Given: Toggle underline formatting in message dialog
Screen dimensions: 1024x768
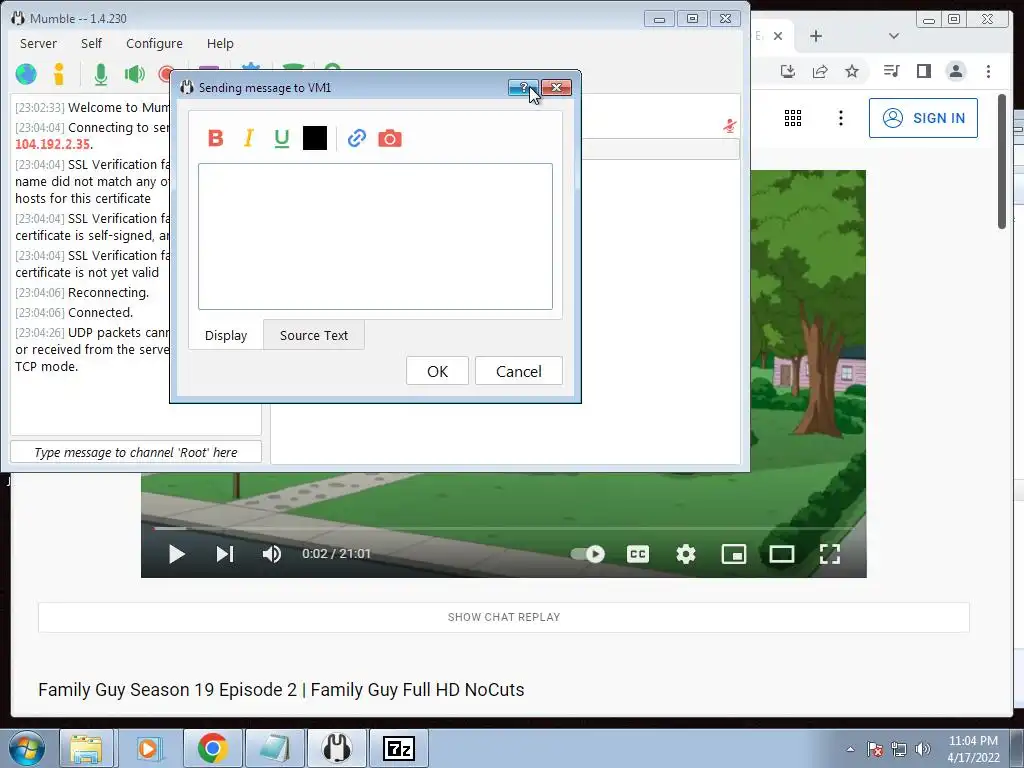Looking at the screenshot, I should 281,138.
